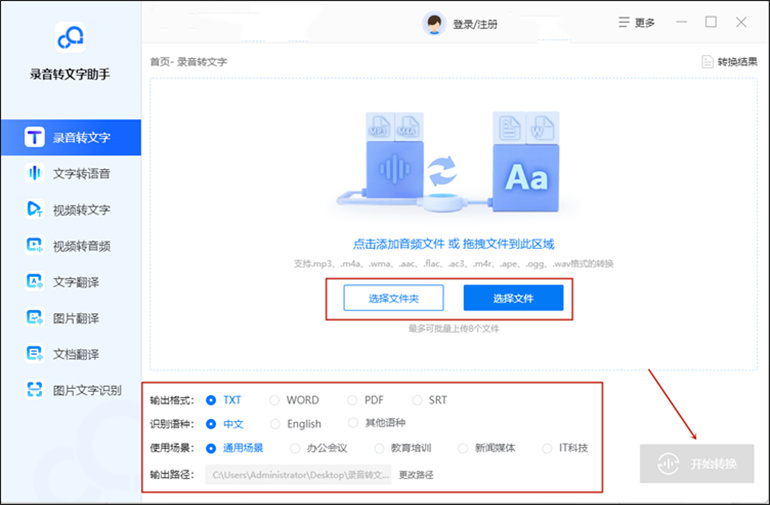Select PDF output format
Screen dimensions: 770x505
tap(365, 400)
